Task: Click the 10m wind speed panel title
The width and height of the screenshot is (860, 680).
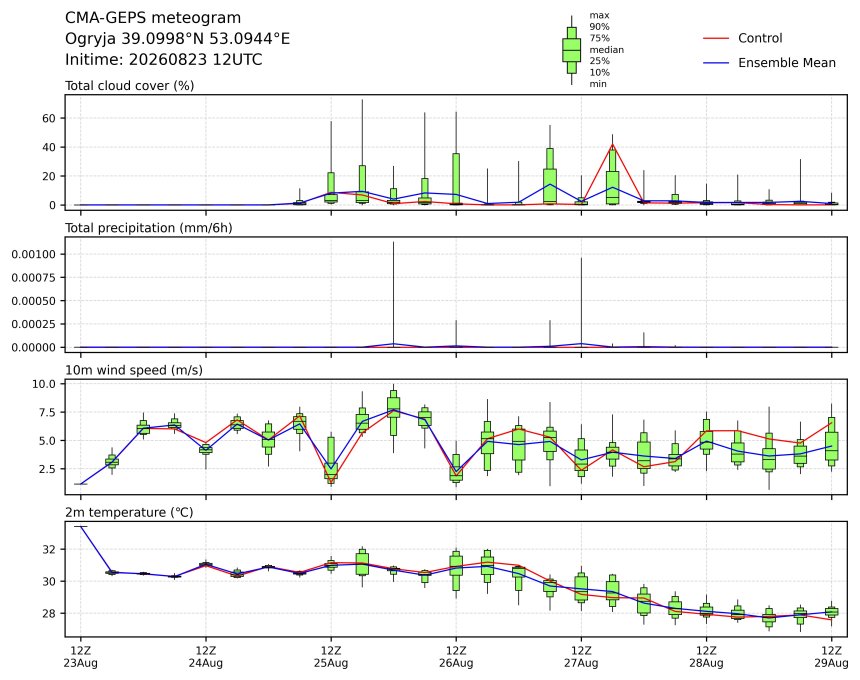Action: (134, 370)
